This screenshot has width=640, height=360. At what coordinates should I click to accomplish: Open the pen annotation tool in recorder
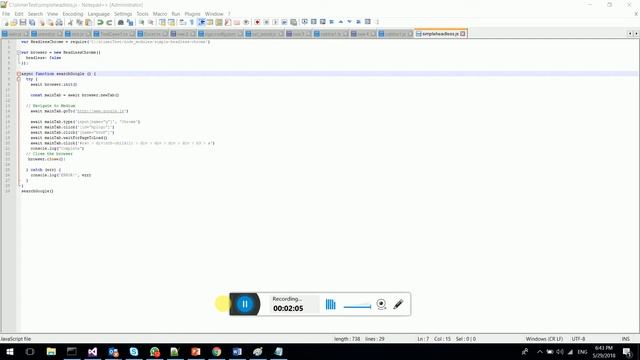pyautogui.click(x=398, y=304)
